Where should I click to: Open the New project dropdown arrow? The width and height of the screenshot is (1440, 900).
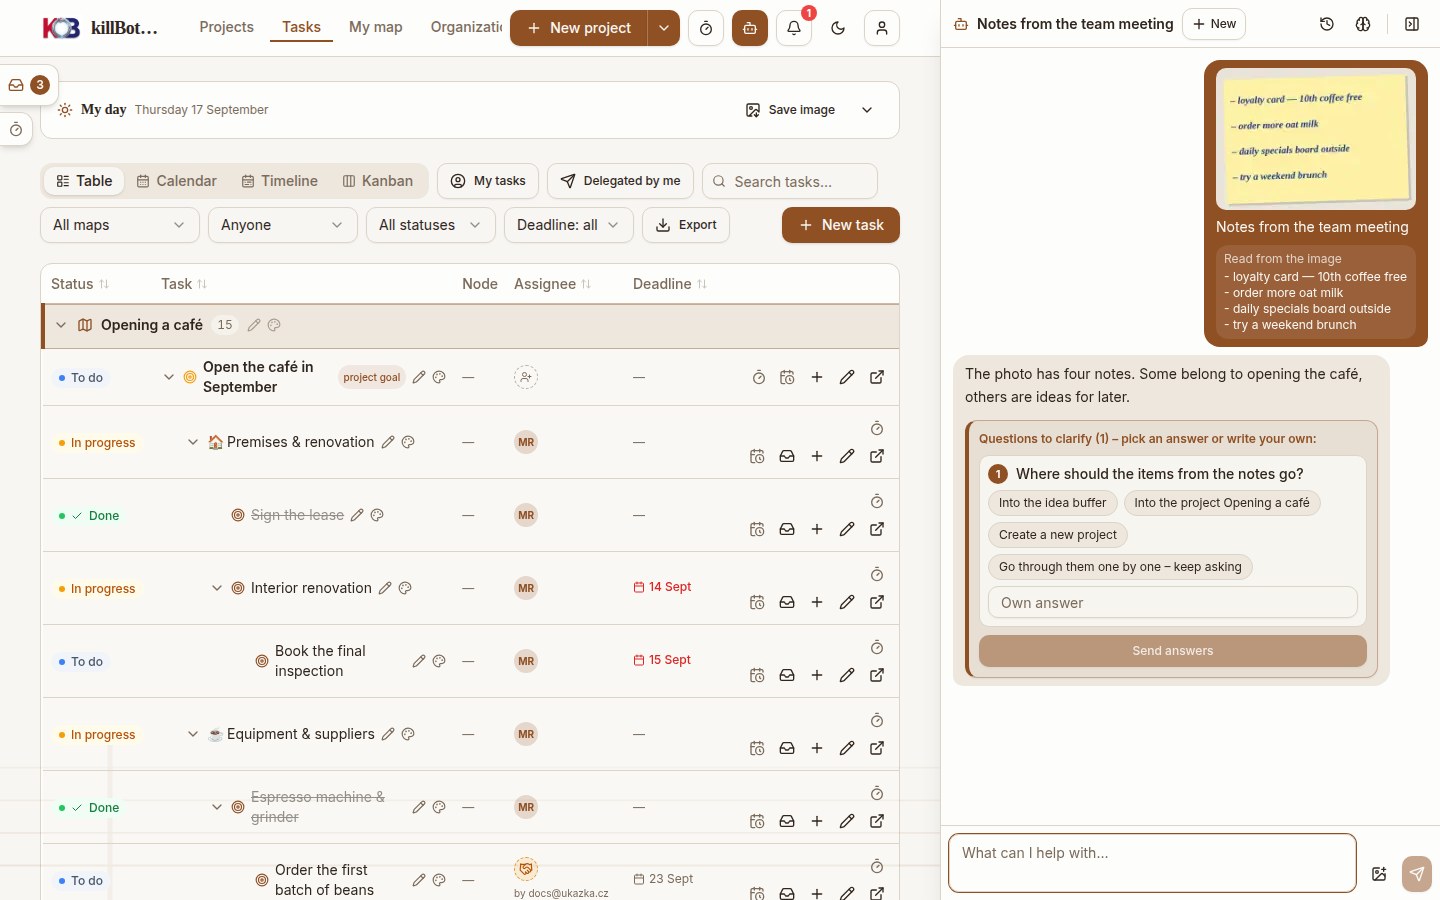[x=664, y=28]
